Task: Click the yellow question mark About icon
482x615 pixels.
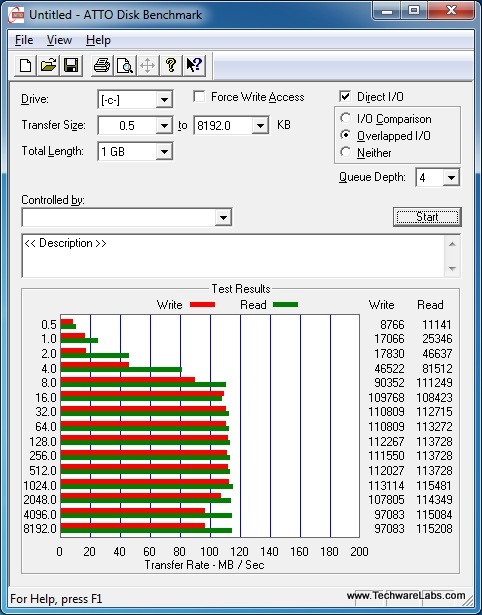Action: (x=171, y=65)
